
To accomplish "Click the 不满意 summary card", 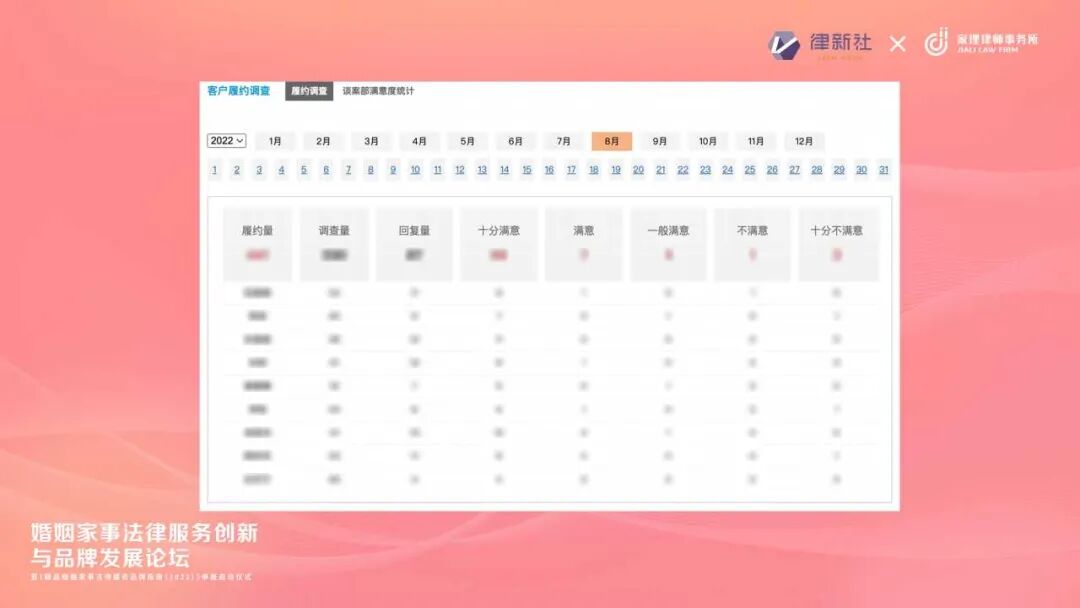I will pos(752,244).
